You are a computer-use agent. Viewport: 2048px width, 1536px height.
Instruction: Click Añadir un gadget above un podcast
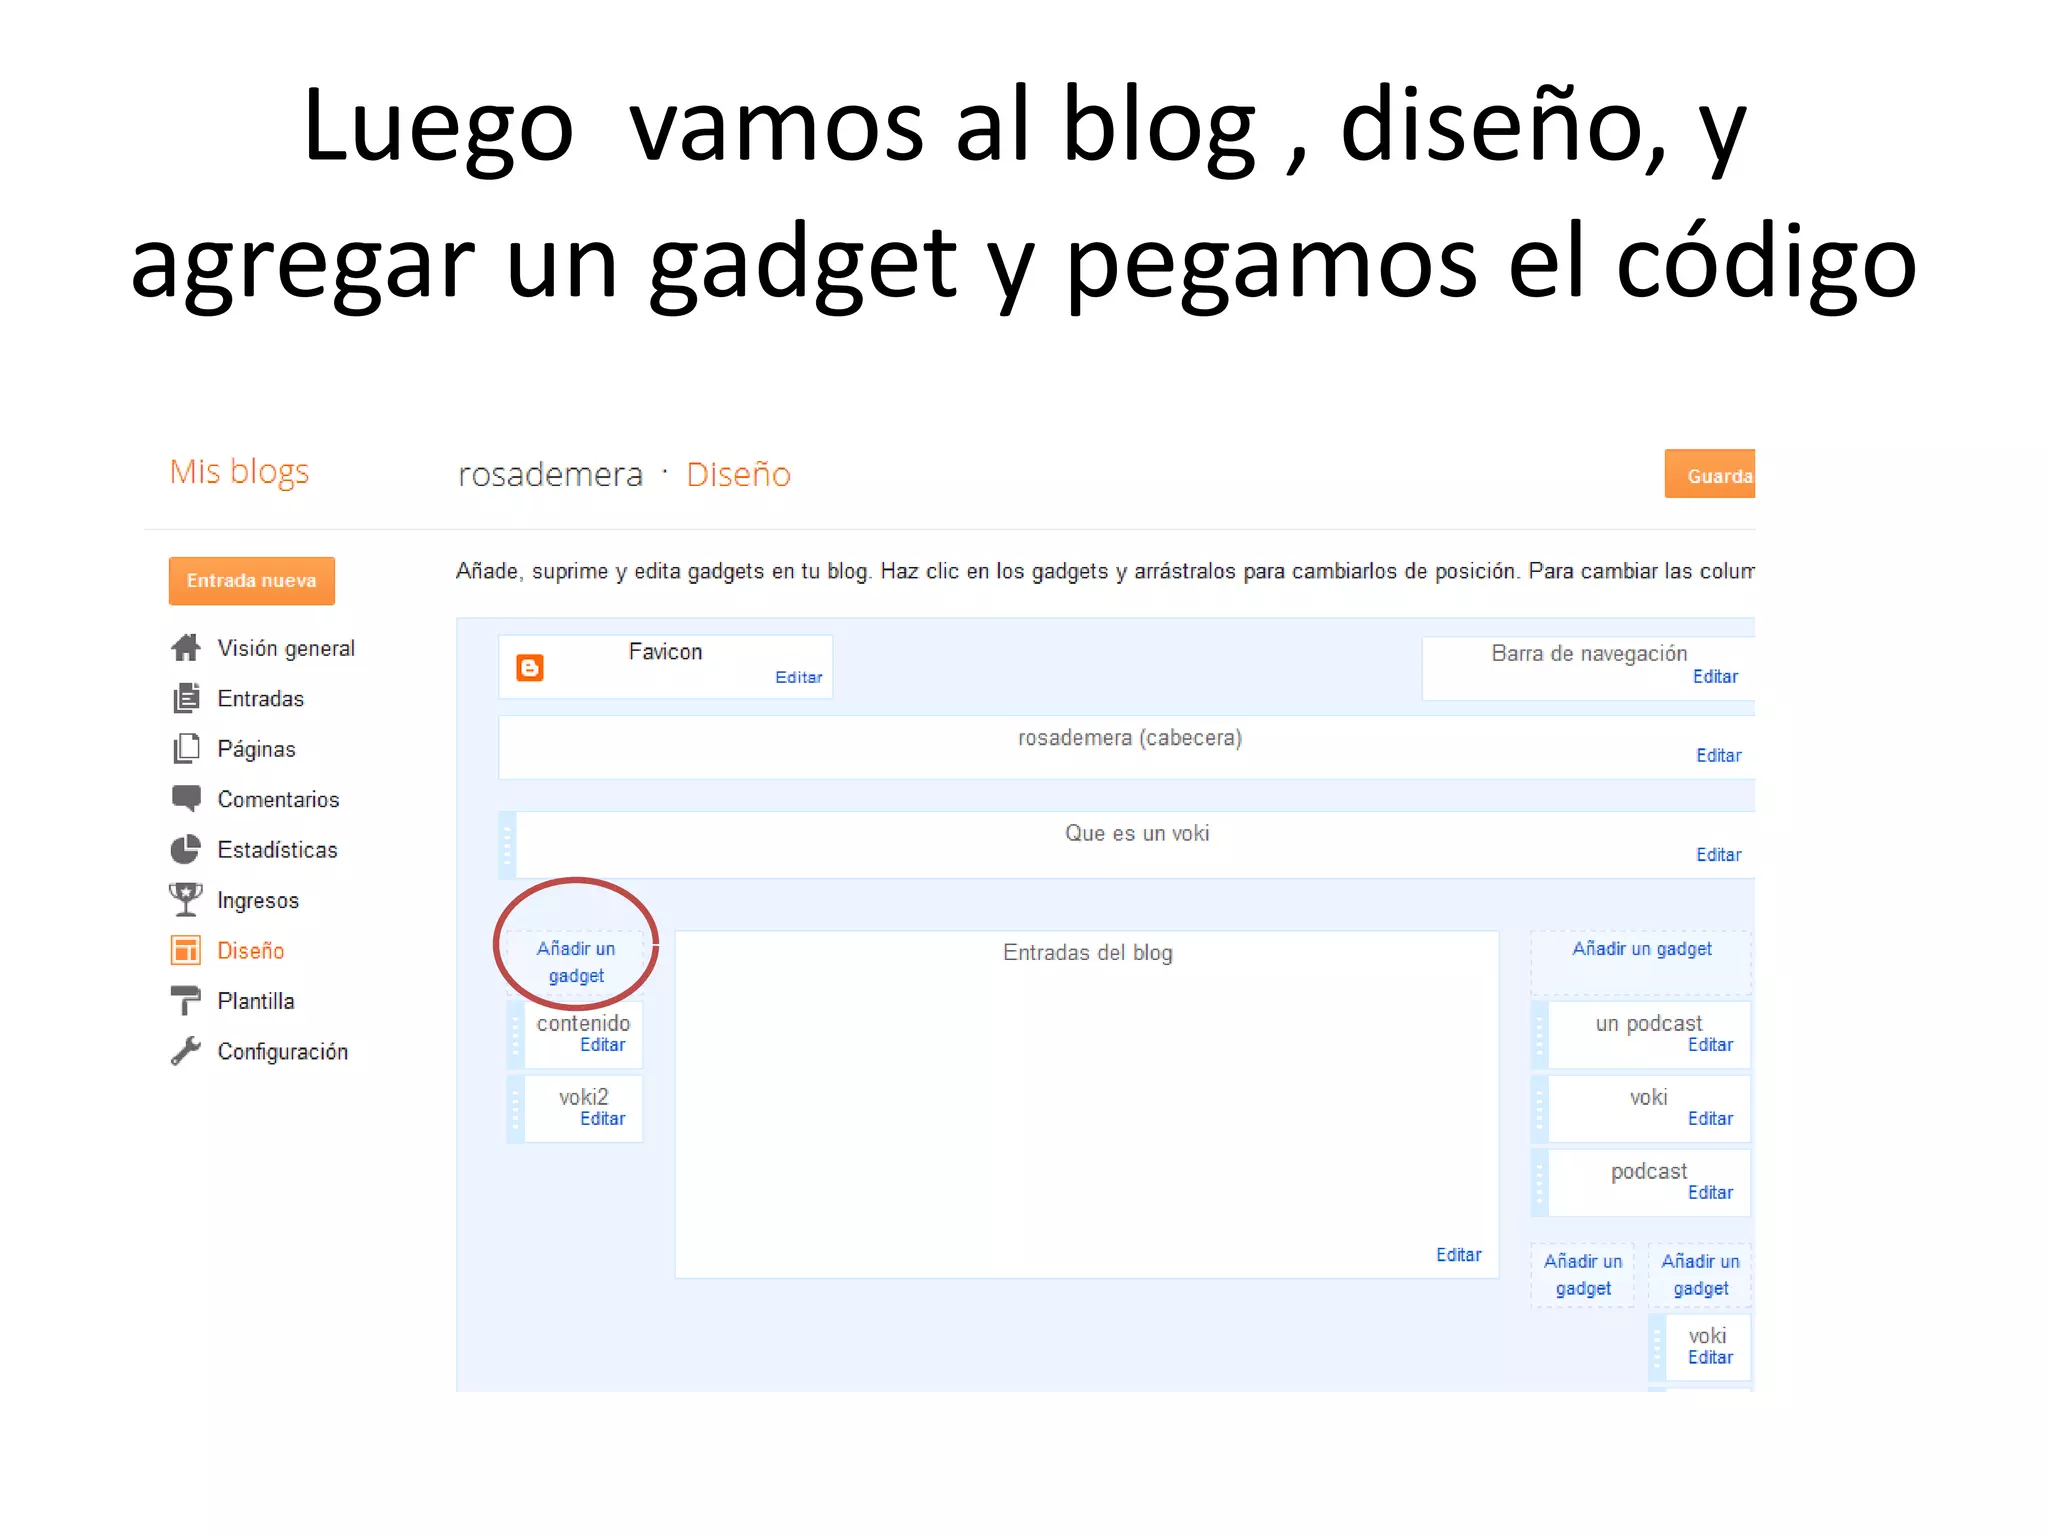pyautogui.click(x=1642, y=948)
